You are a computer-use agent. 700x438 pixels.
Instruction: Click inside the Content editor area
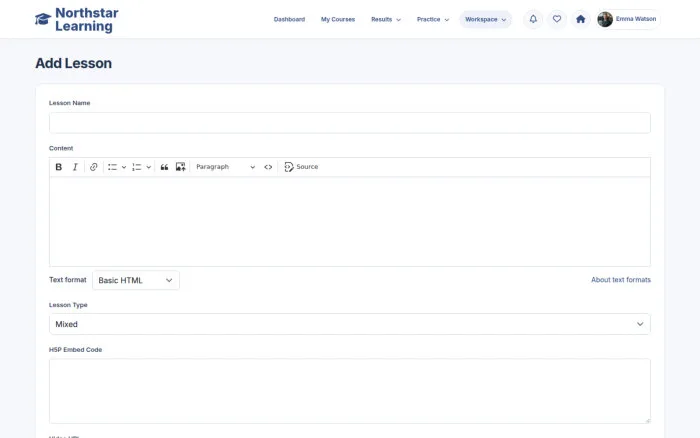(x=350, y=221)
